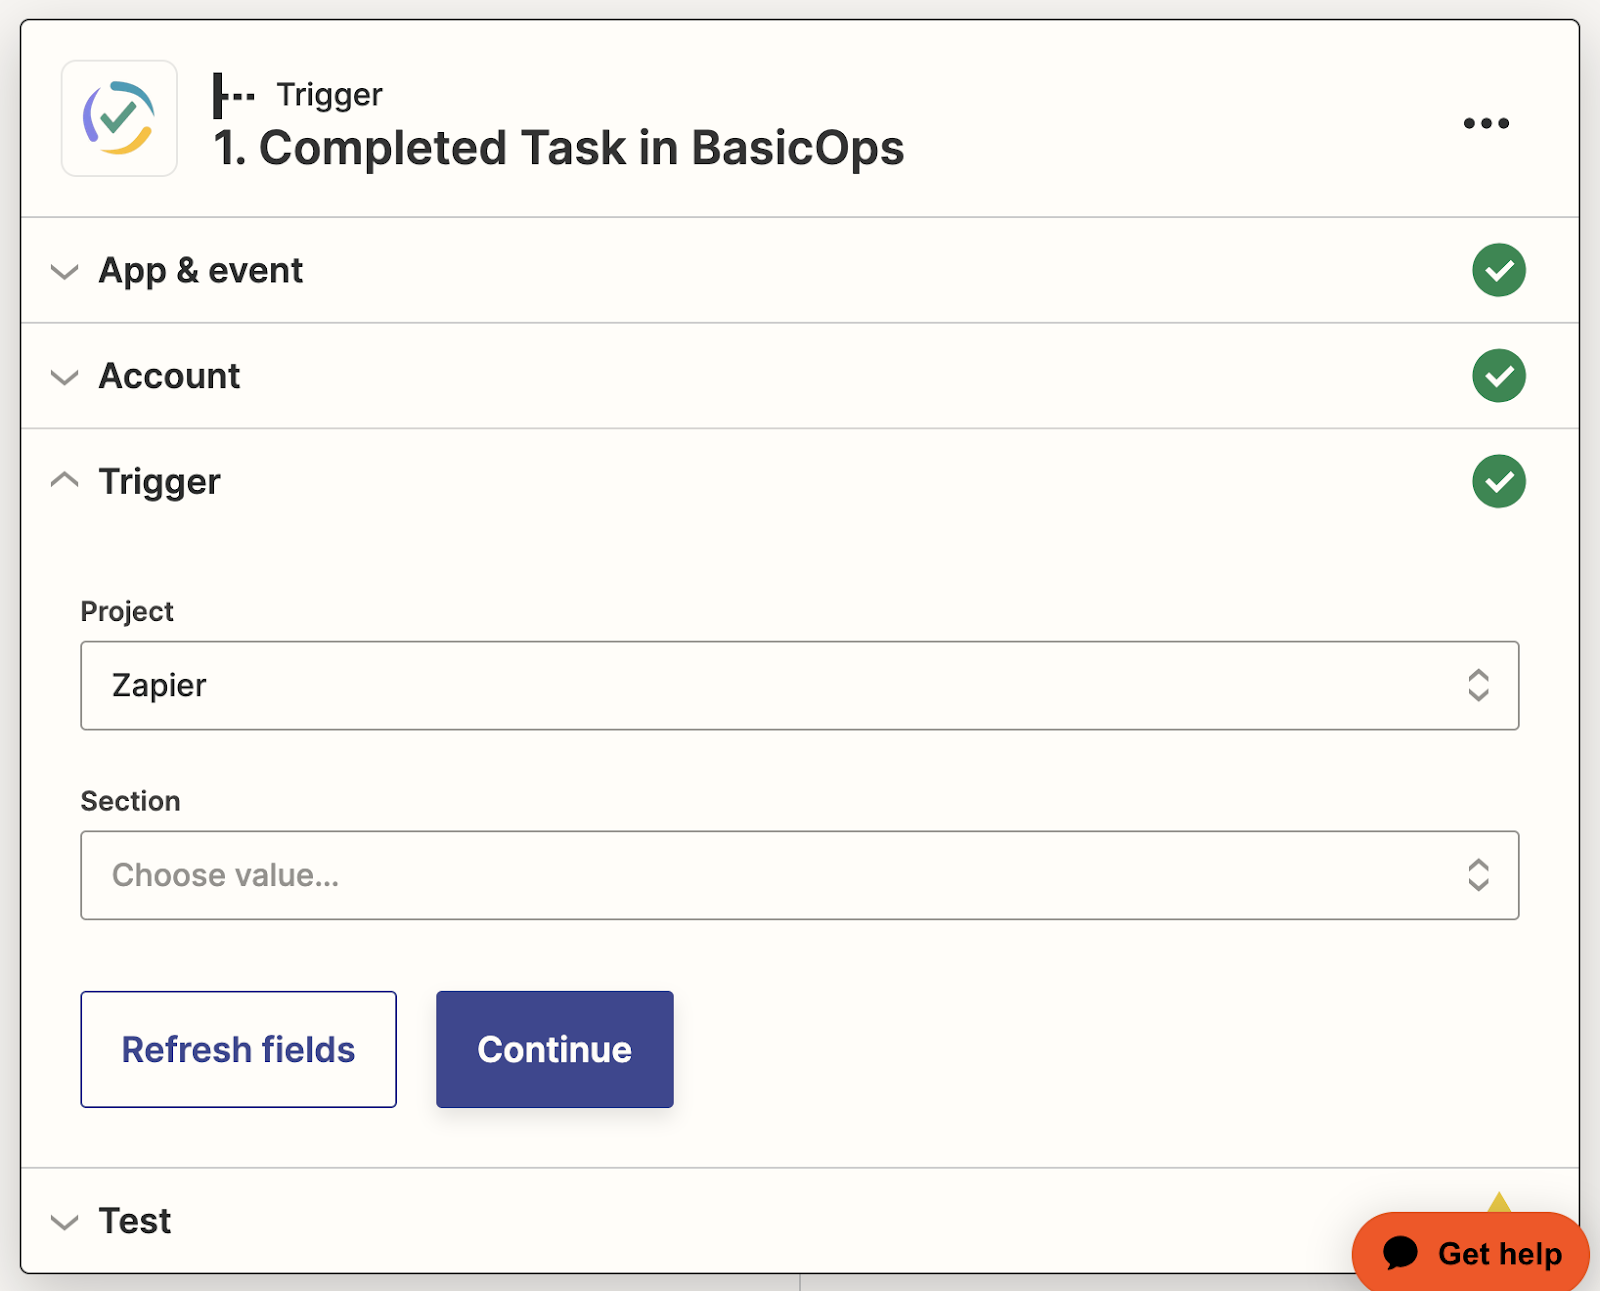Click the Refresh fields button
The width and height of the screenshot is (1600, 1291).
(238, 1049)
